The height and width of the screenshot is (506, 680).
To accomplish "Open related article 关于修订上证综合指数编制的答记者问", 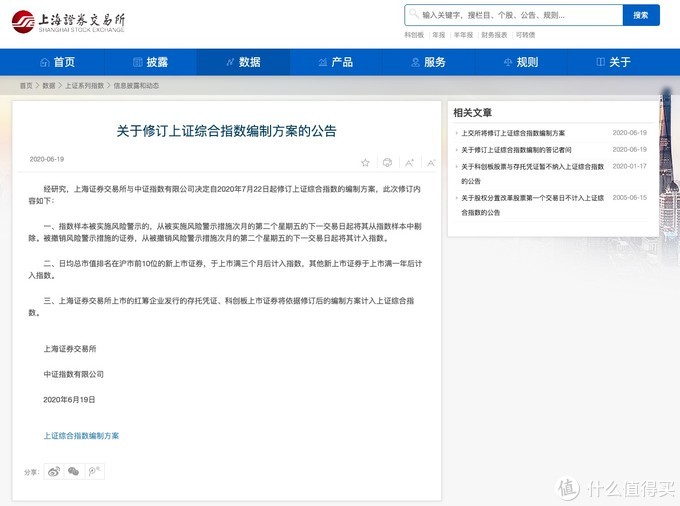I will click(x=516, y=150).
